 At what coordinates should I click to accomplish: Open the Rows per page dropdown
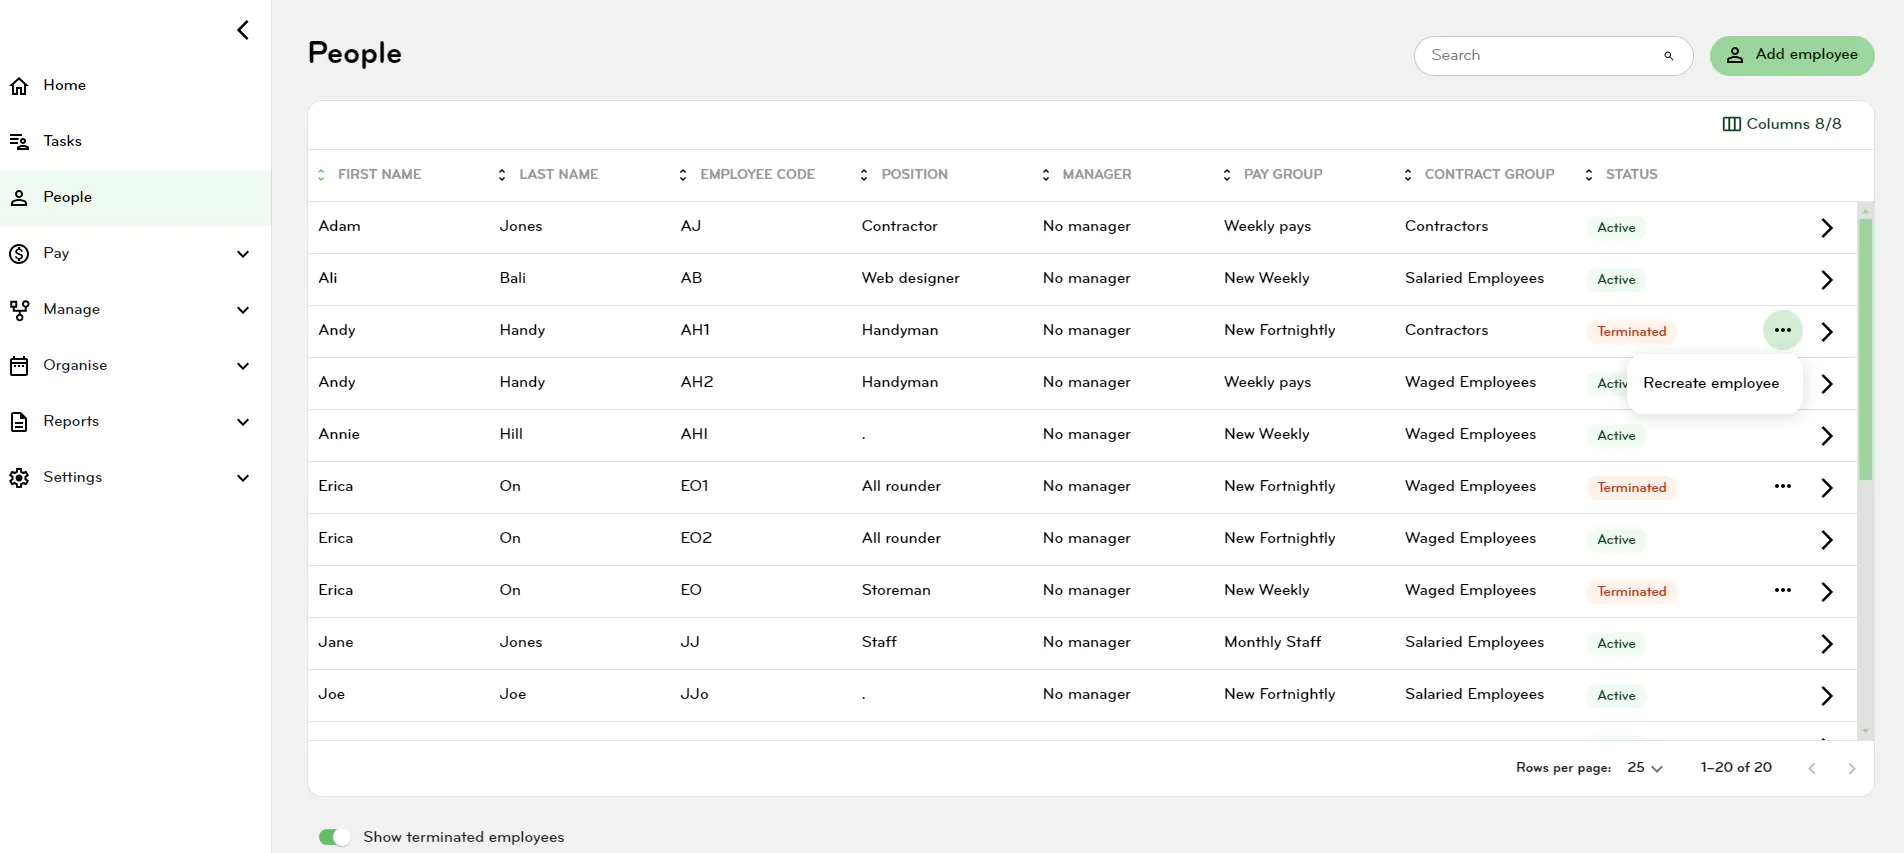pos(1644,768)
